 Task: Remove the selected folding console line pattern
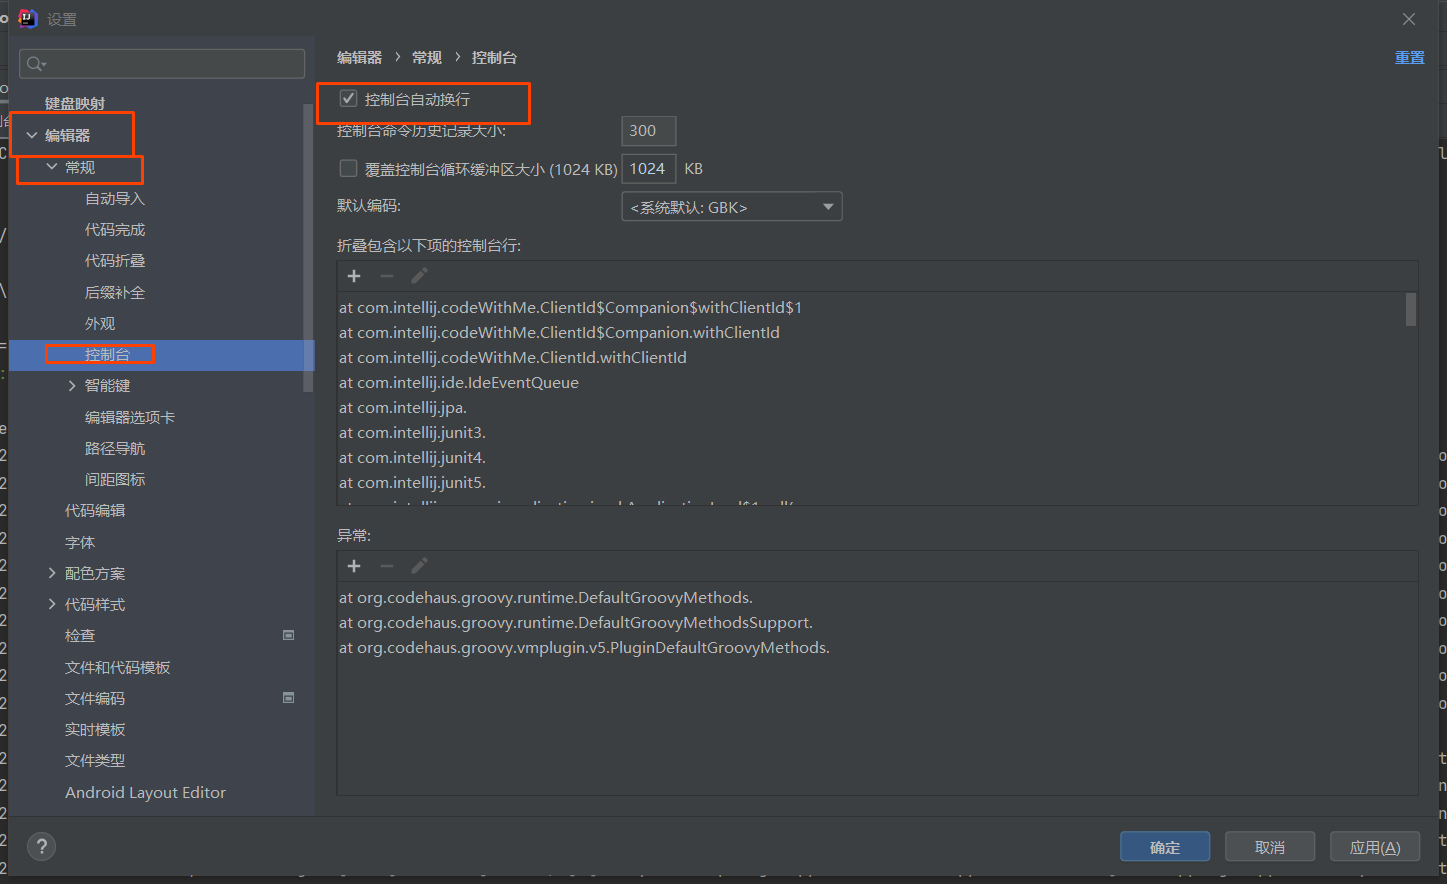click(x=387, y=276)
